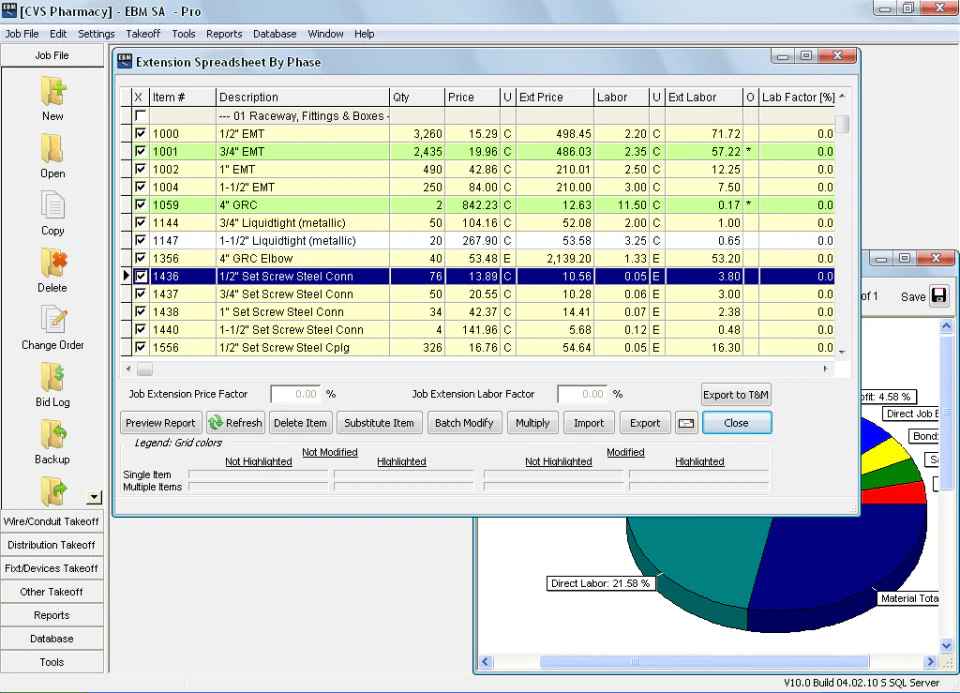The image size is (960, 693).
Task: Uncheck item 1556 1/2" Set Screw Steel Cplg
Action: click(140, 347)
